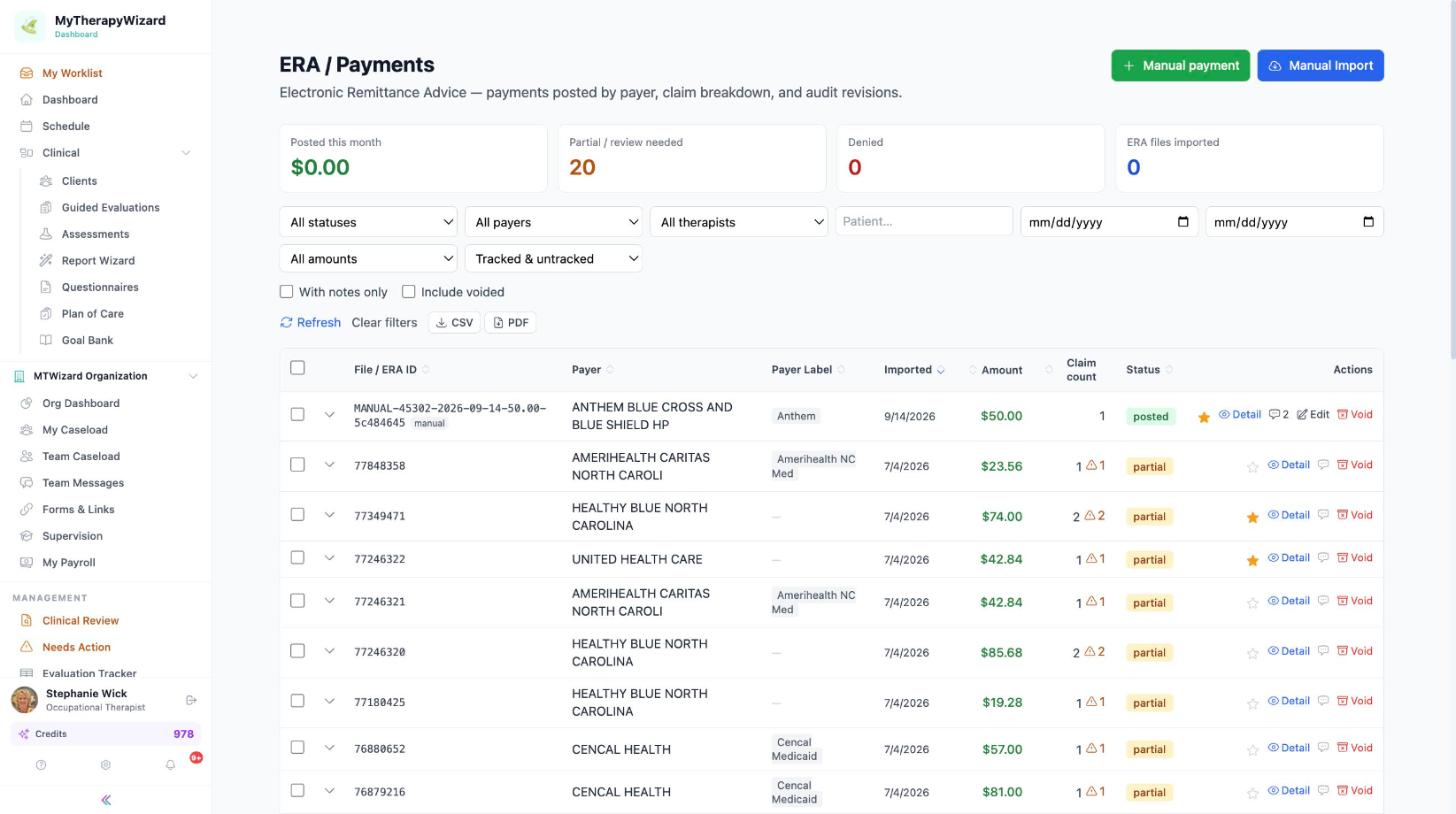
Task: Void the 76880652 CENCAL HEALTH payment
Action: tap(1354, 747)
